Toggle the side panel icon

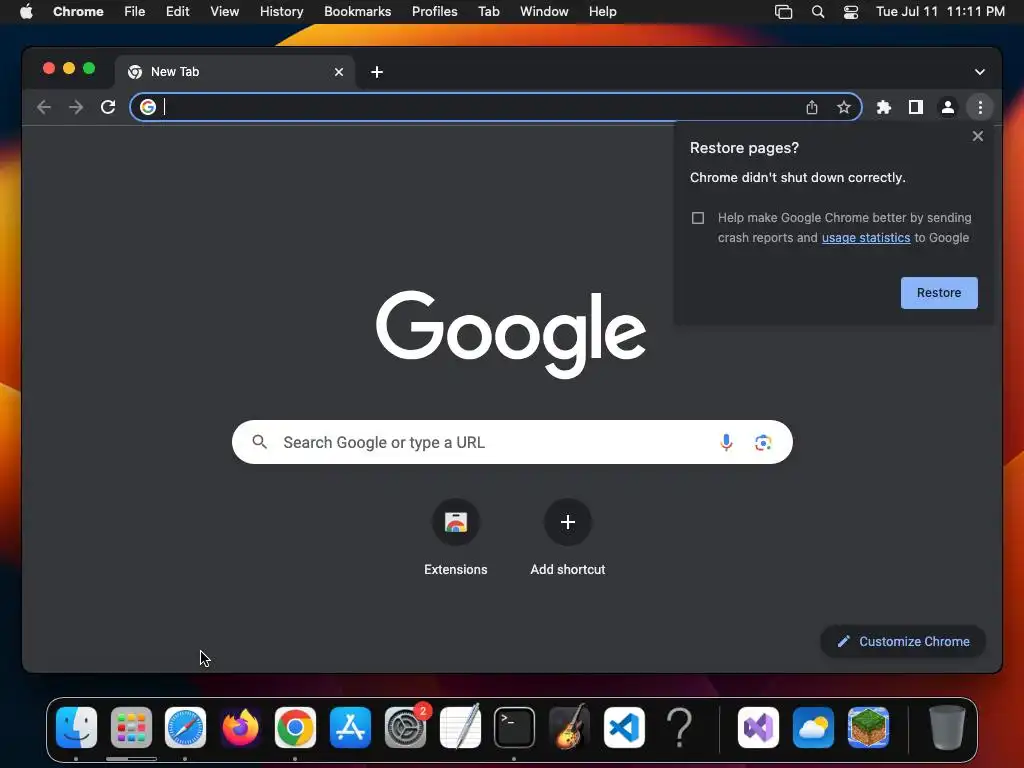click(916, 107)
